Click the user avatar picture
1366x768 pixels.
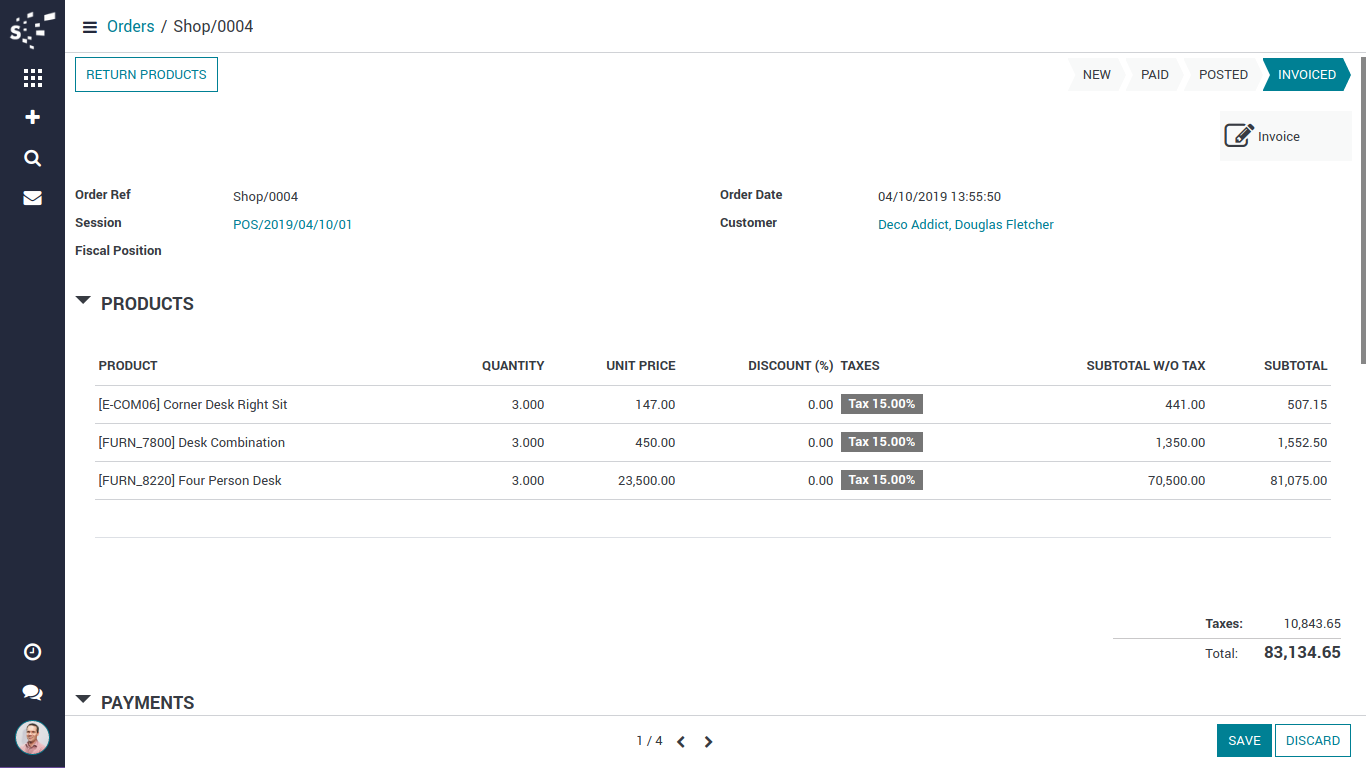32,738
